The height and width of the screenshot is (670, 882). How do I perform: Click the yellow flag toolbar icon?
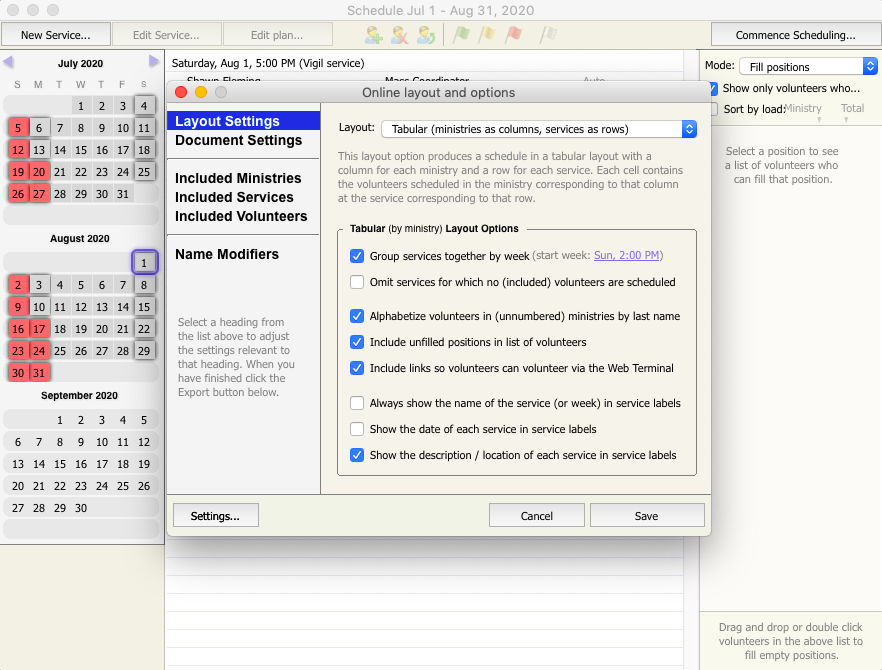(x=487, y=35)
